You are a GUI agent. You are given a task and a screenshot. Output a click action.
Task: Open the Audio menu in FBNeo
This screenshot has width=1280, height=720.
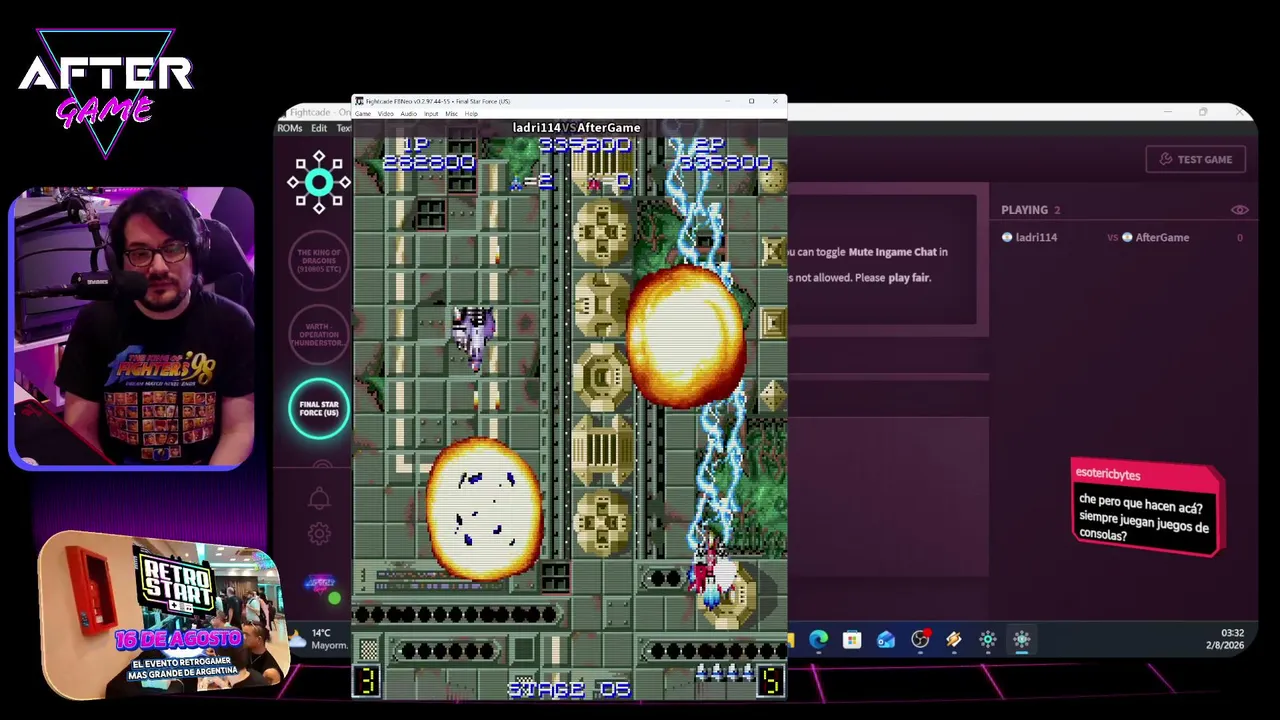tap(408, 114)
